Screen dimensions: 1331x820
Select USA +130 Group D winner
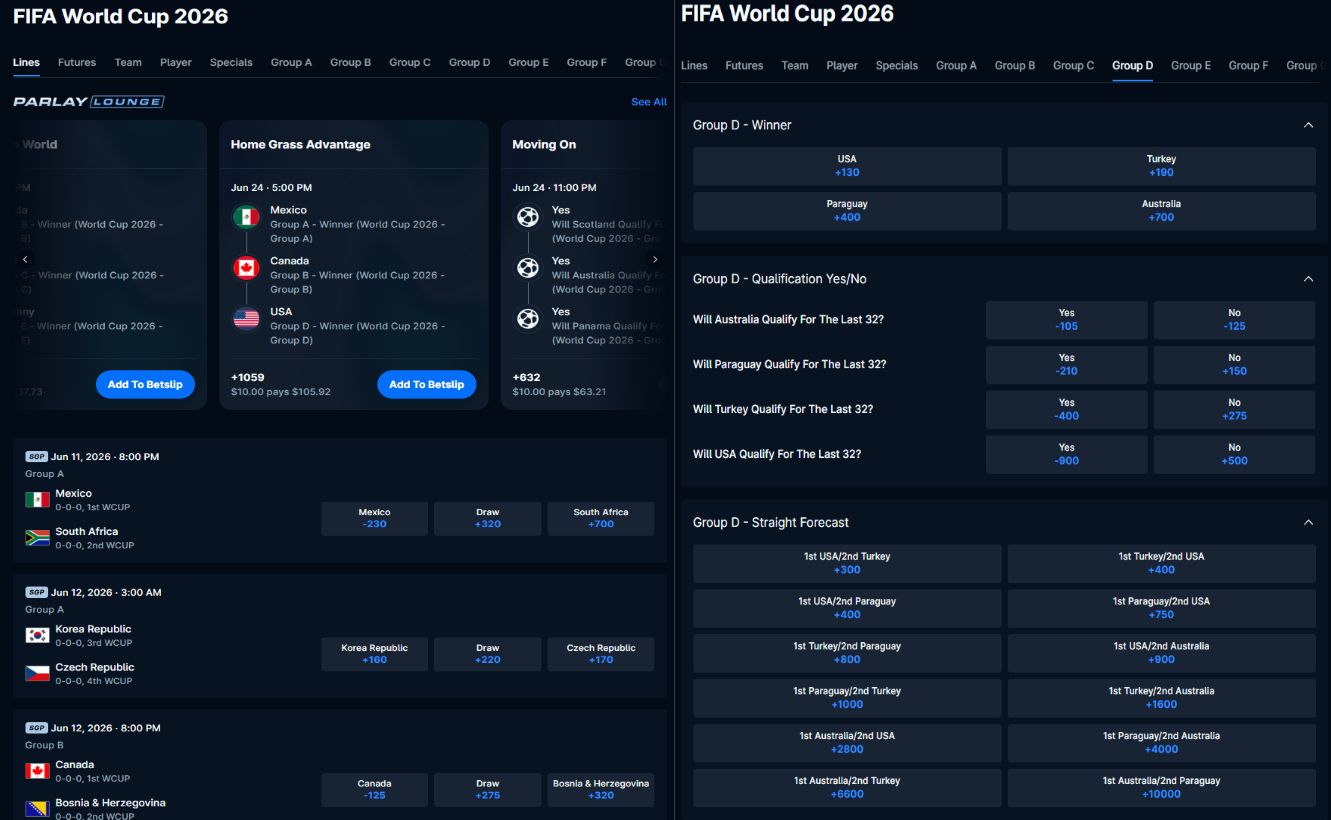847,166
